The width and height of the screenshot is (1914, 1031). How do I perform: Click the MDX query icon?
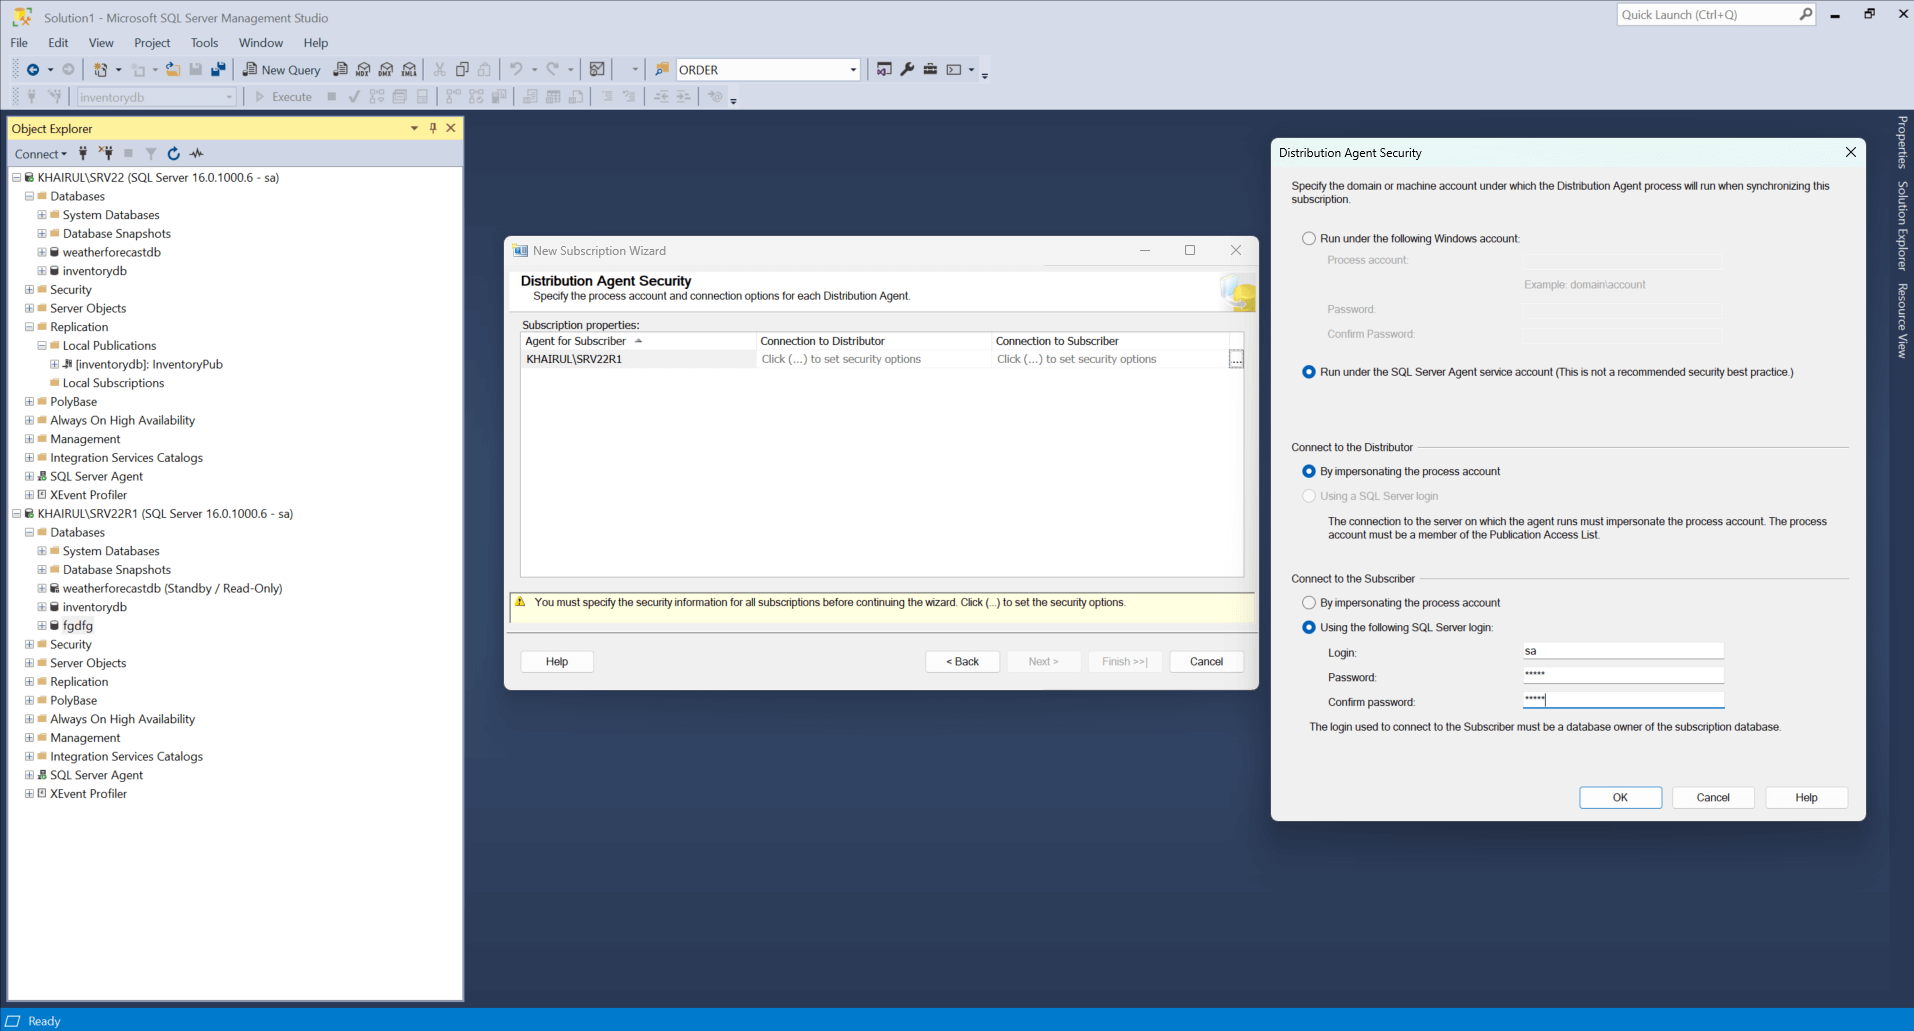(363, 70)
